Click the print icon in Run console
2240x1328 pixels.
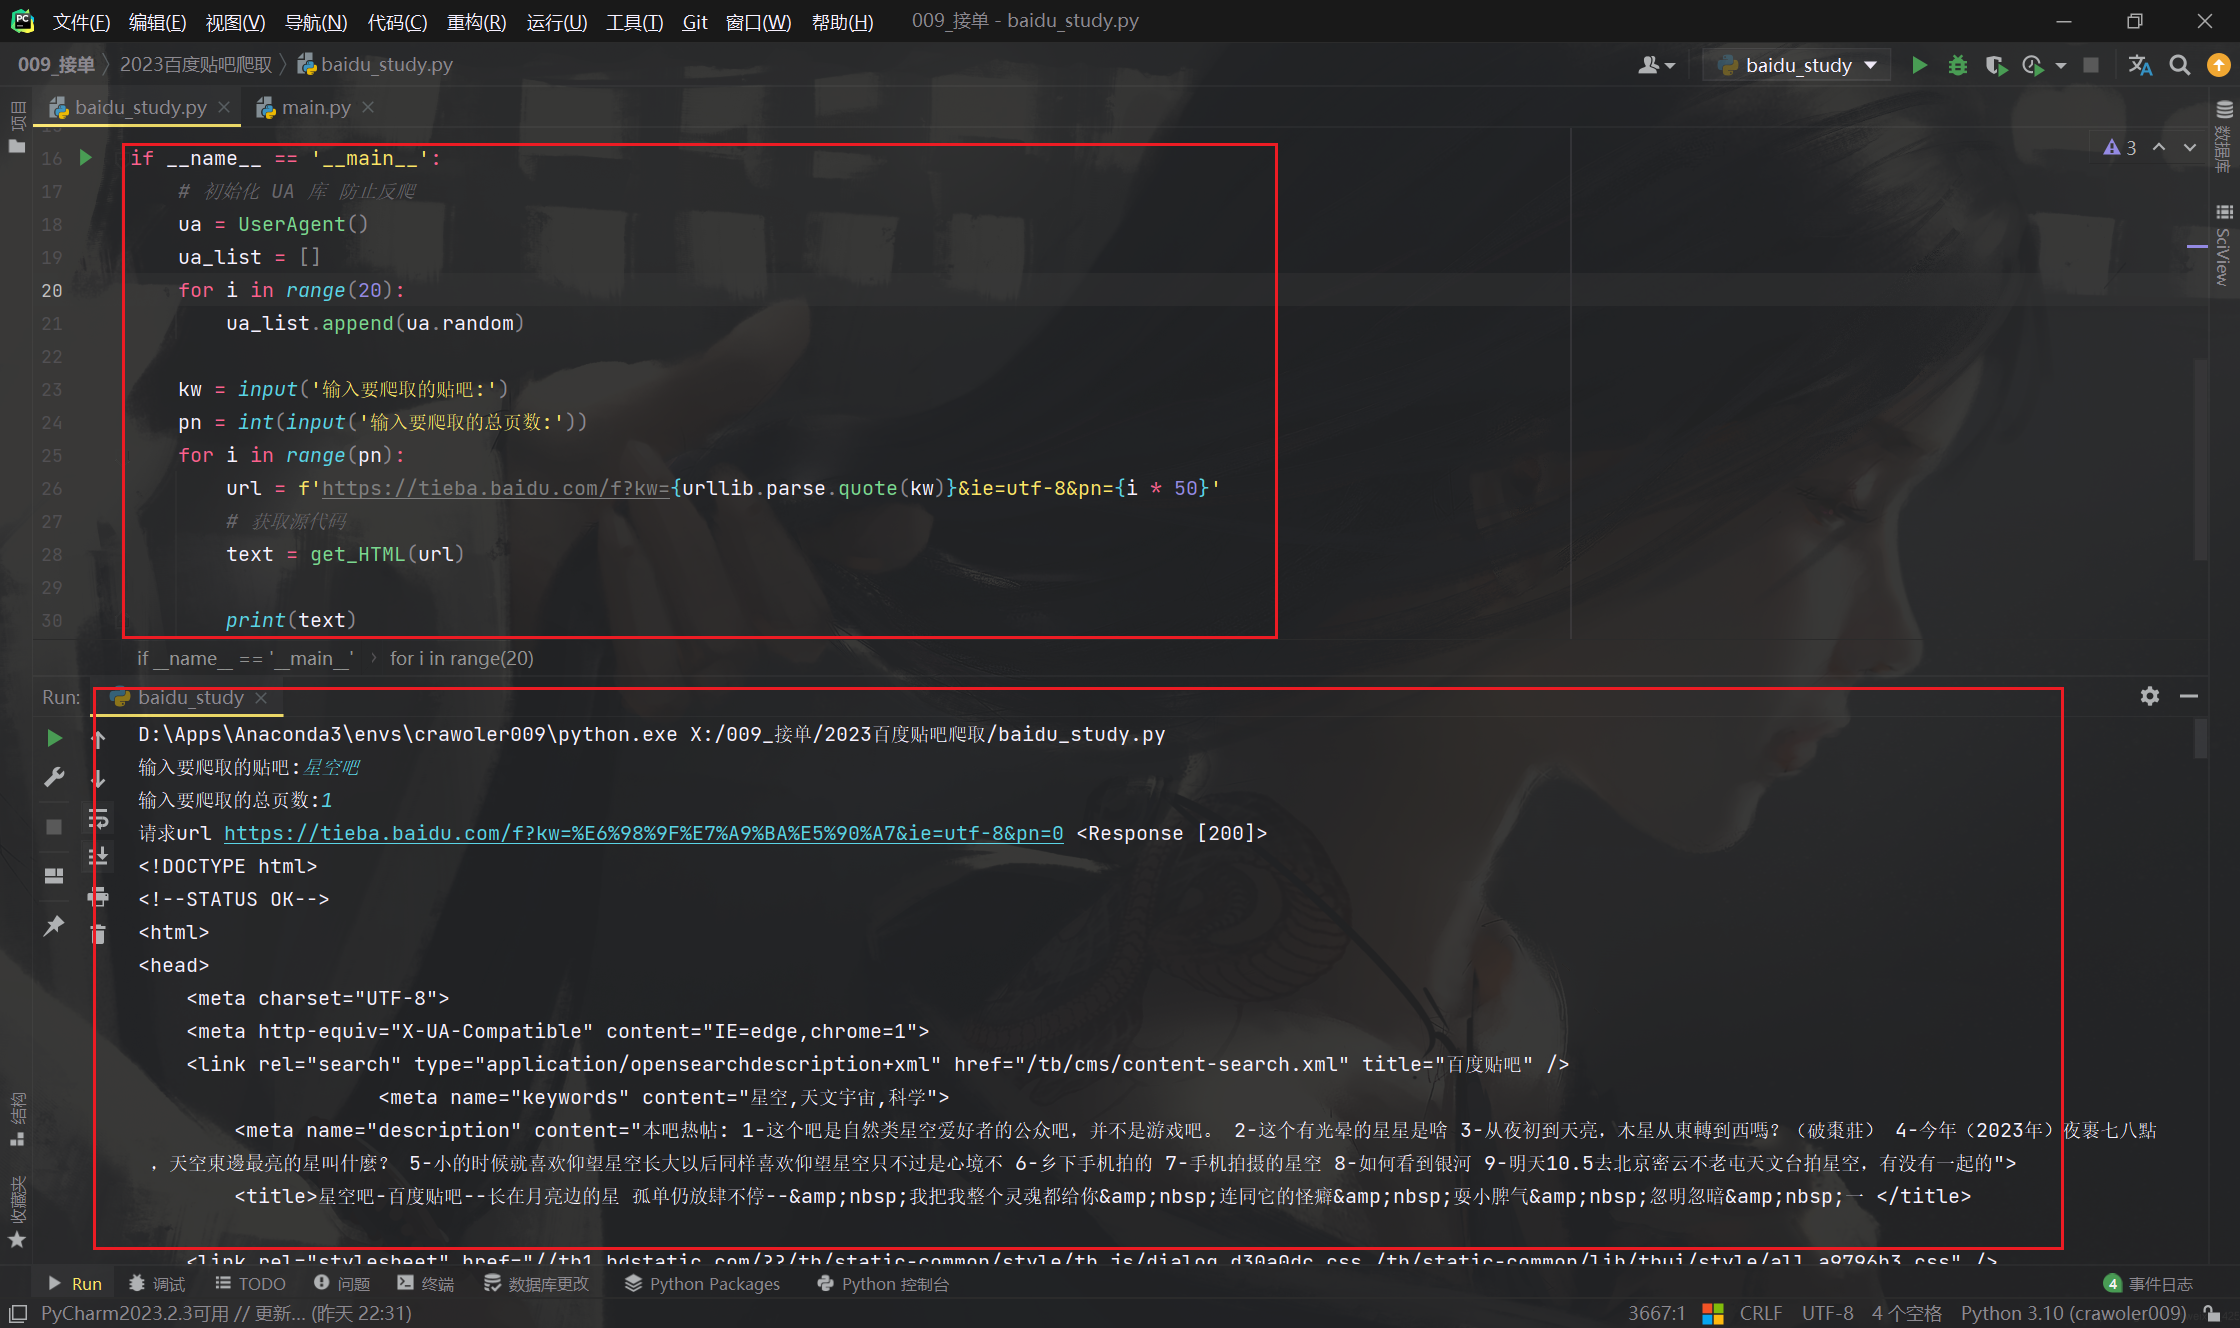coord(98,896)
